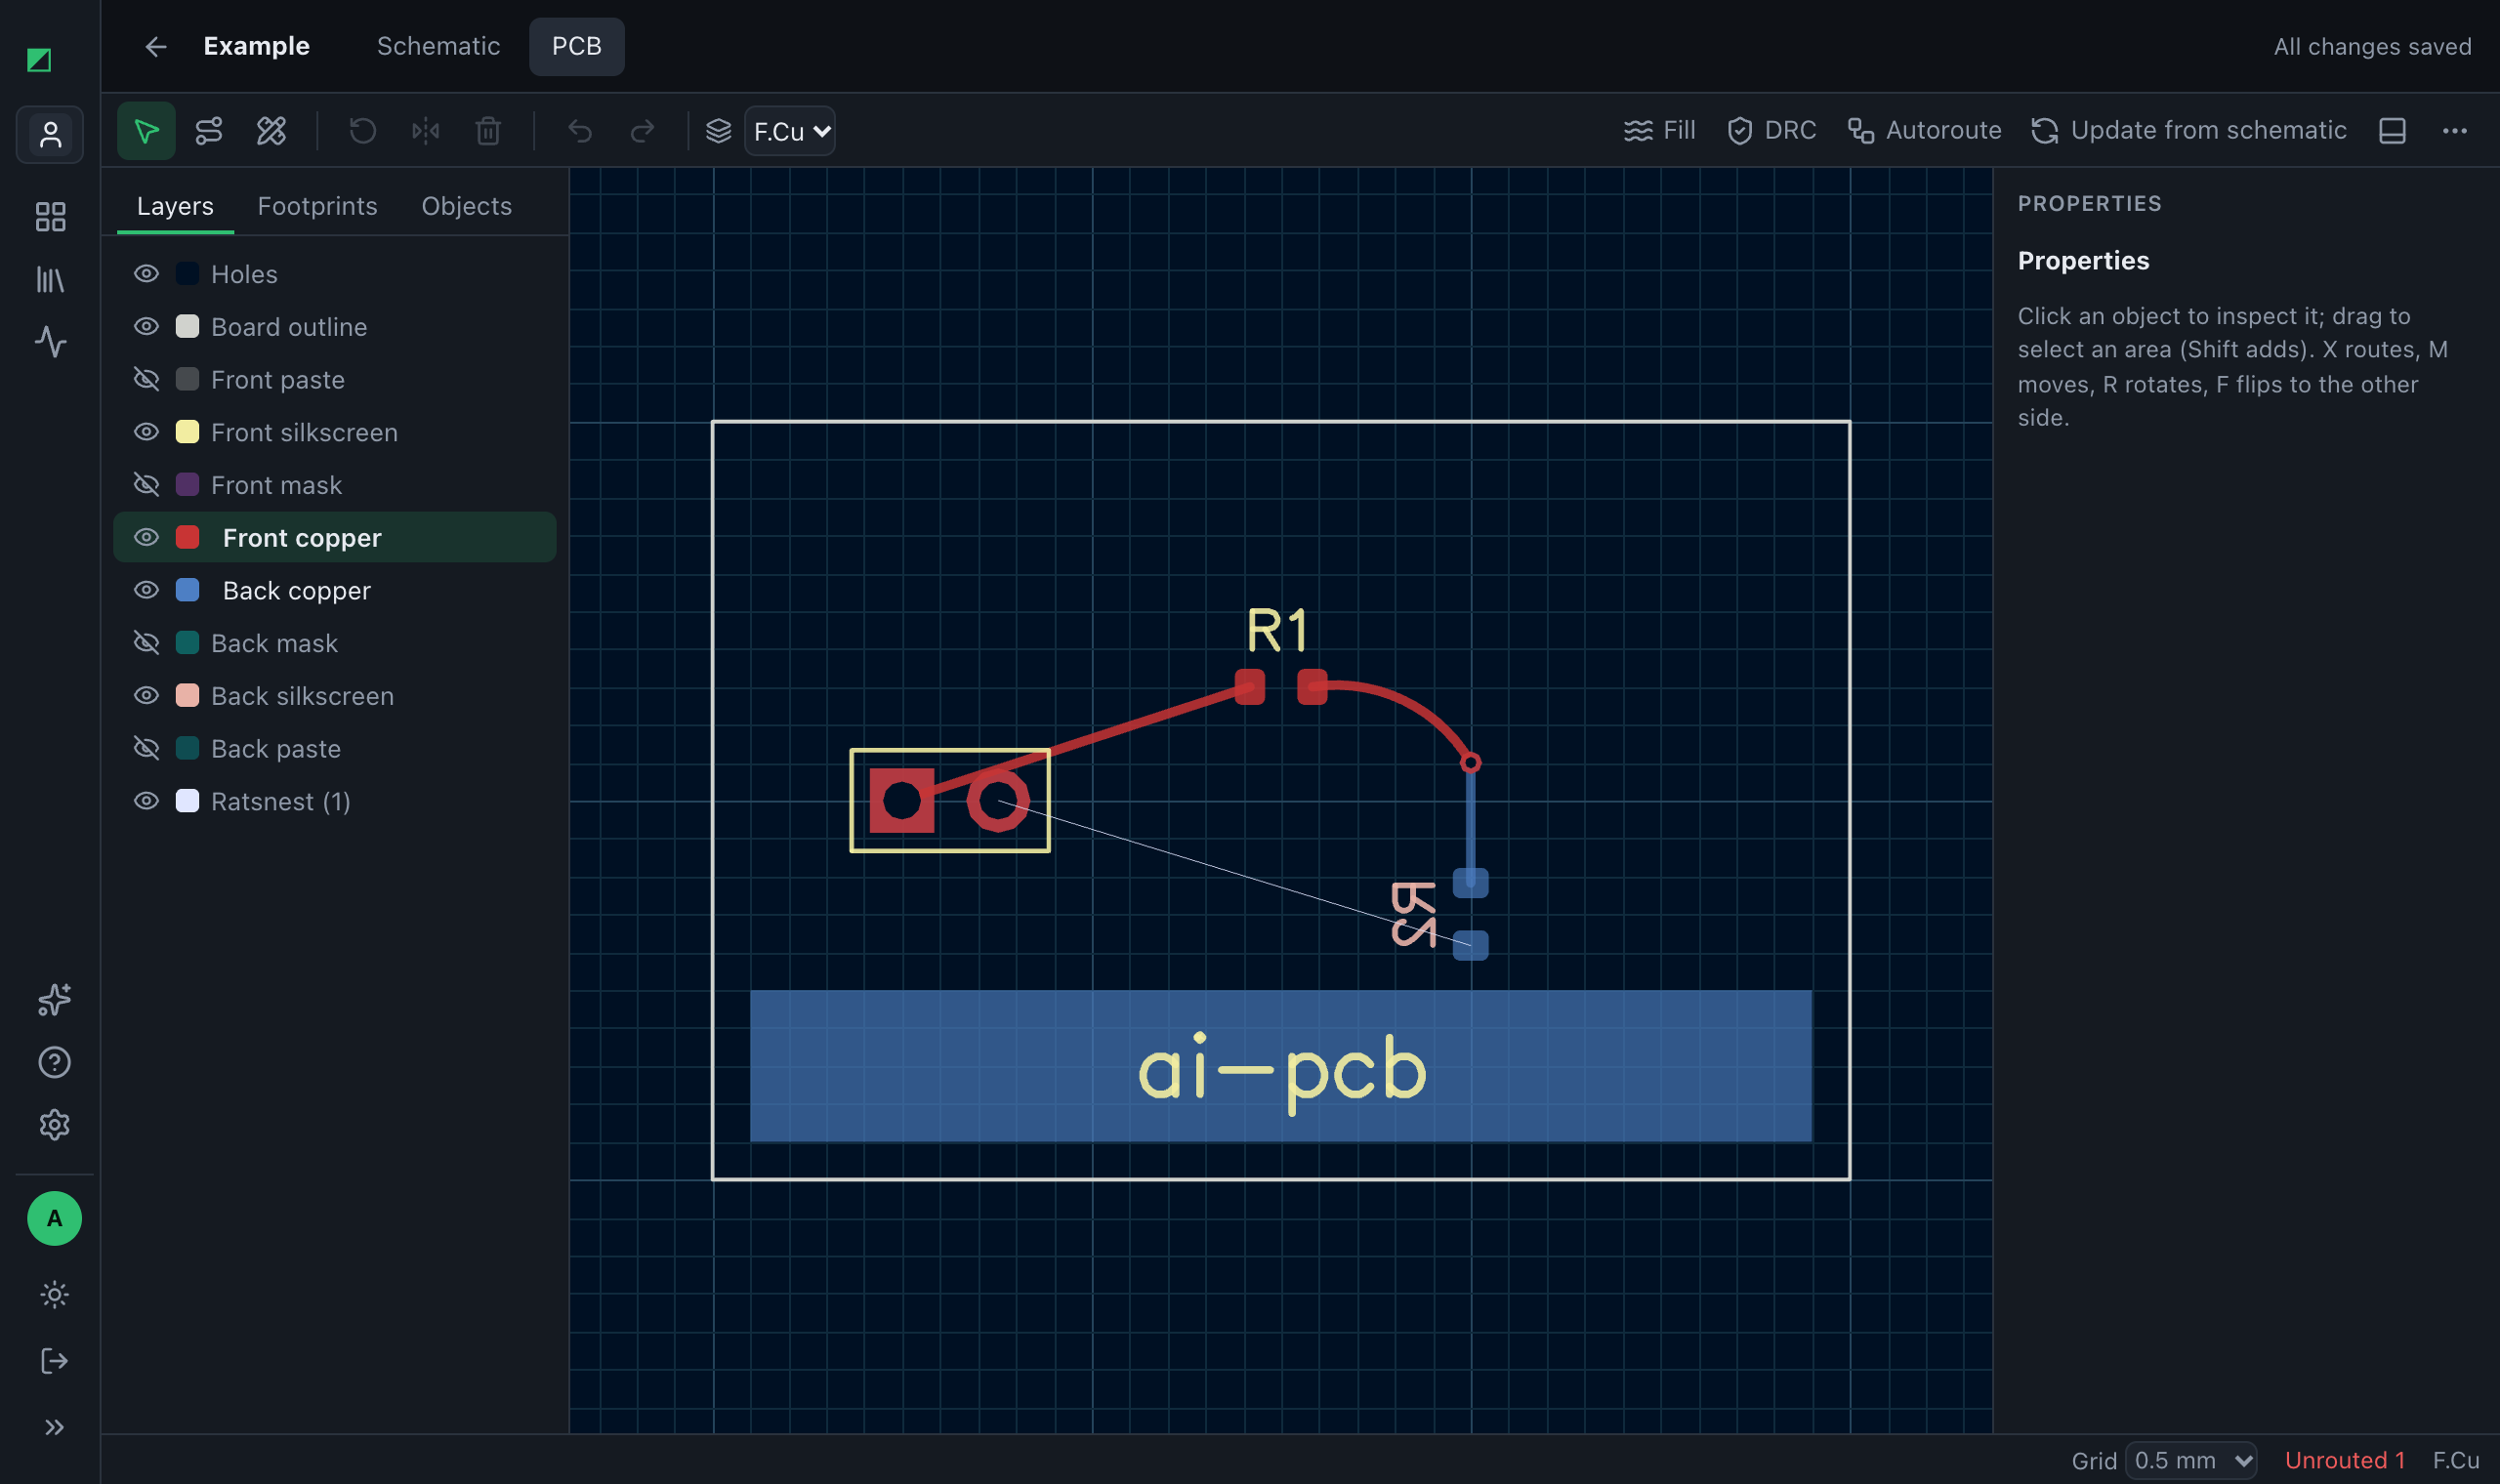Toggle the bottom panel layout icon
This screenshot has width=2500, height=1484.
click(x=2392, y=131)
